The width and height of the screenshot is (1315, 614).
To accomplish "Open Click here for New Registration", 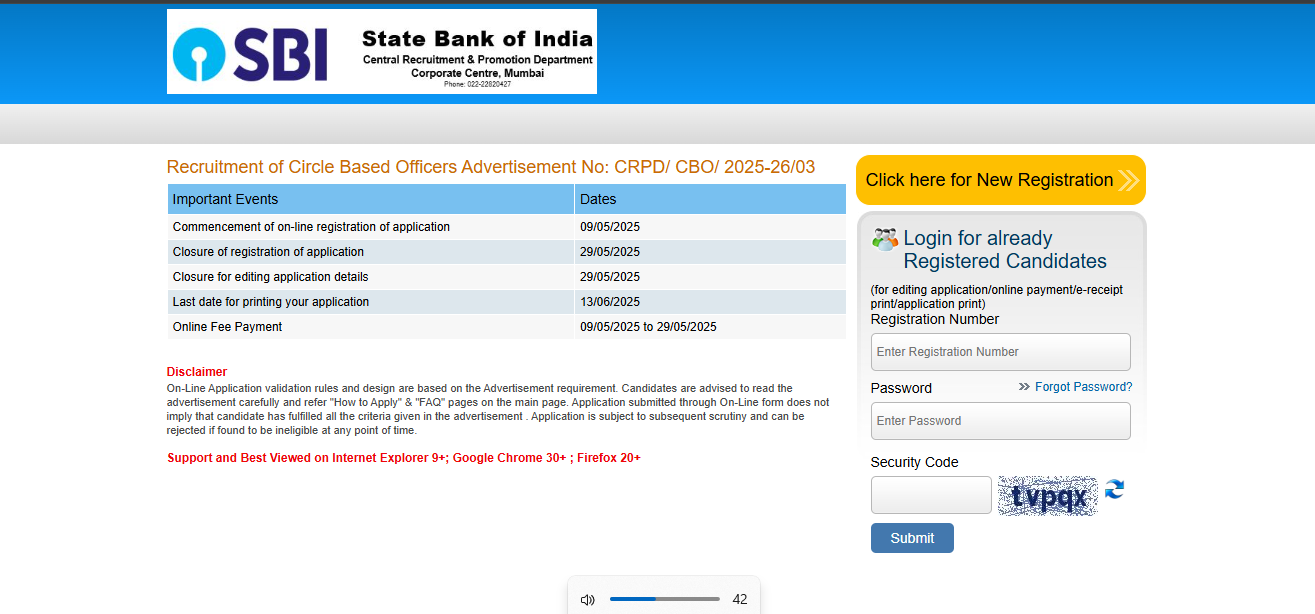I will [1001, 180].
